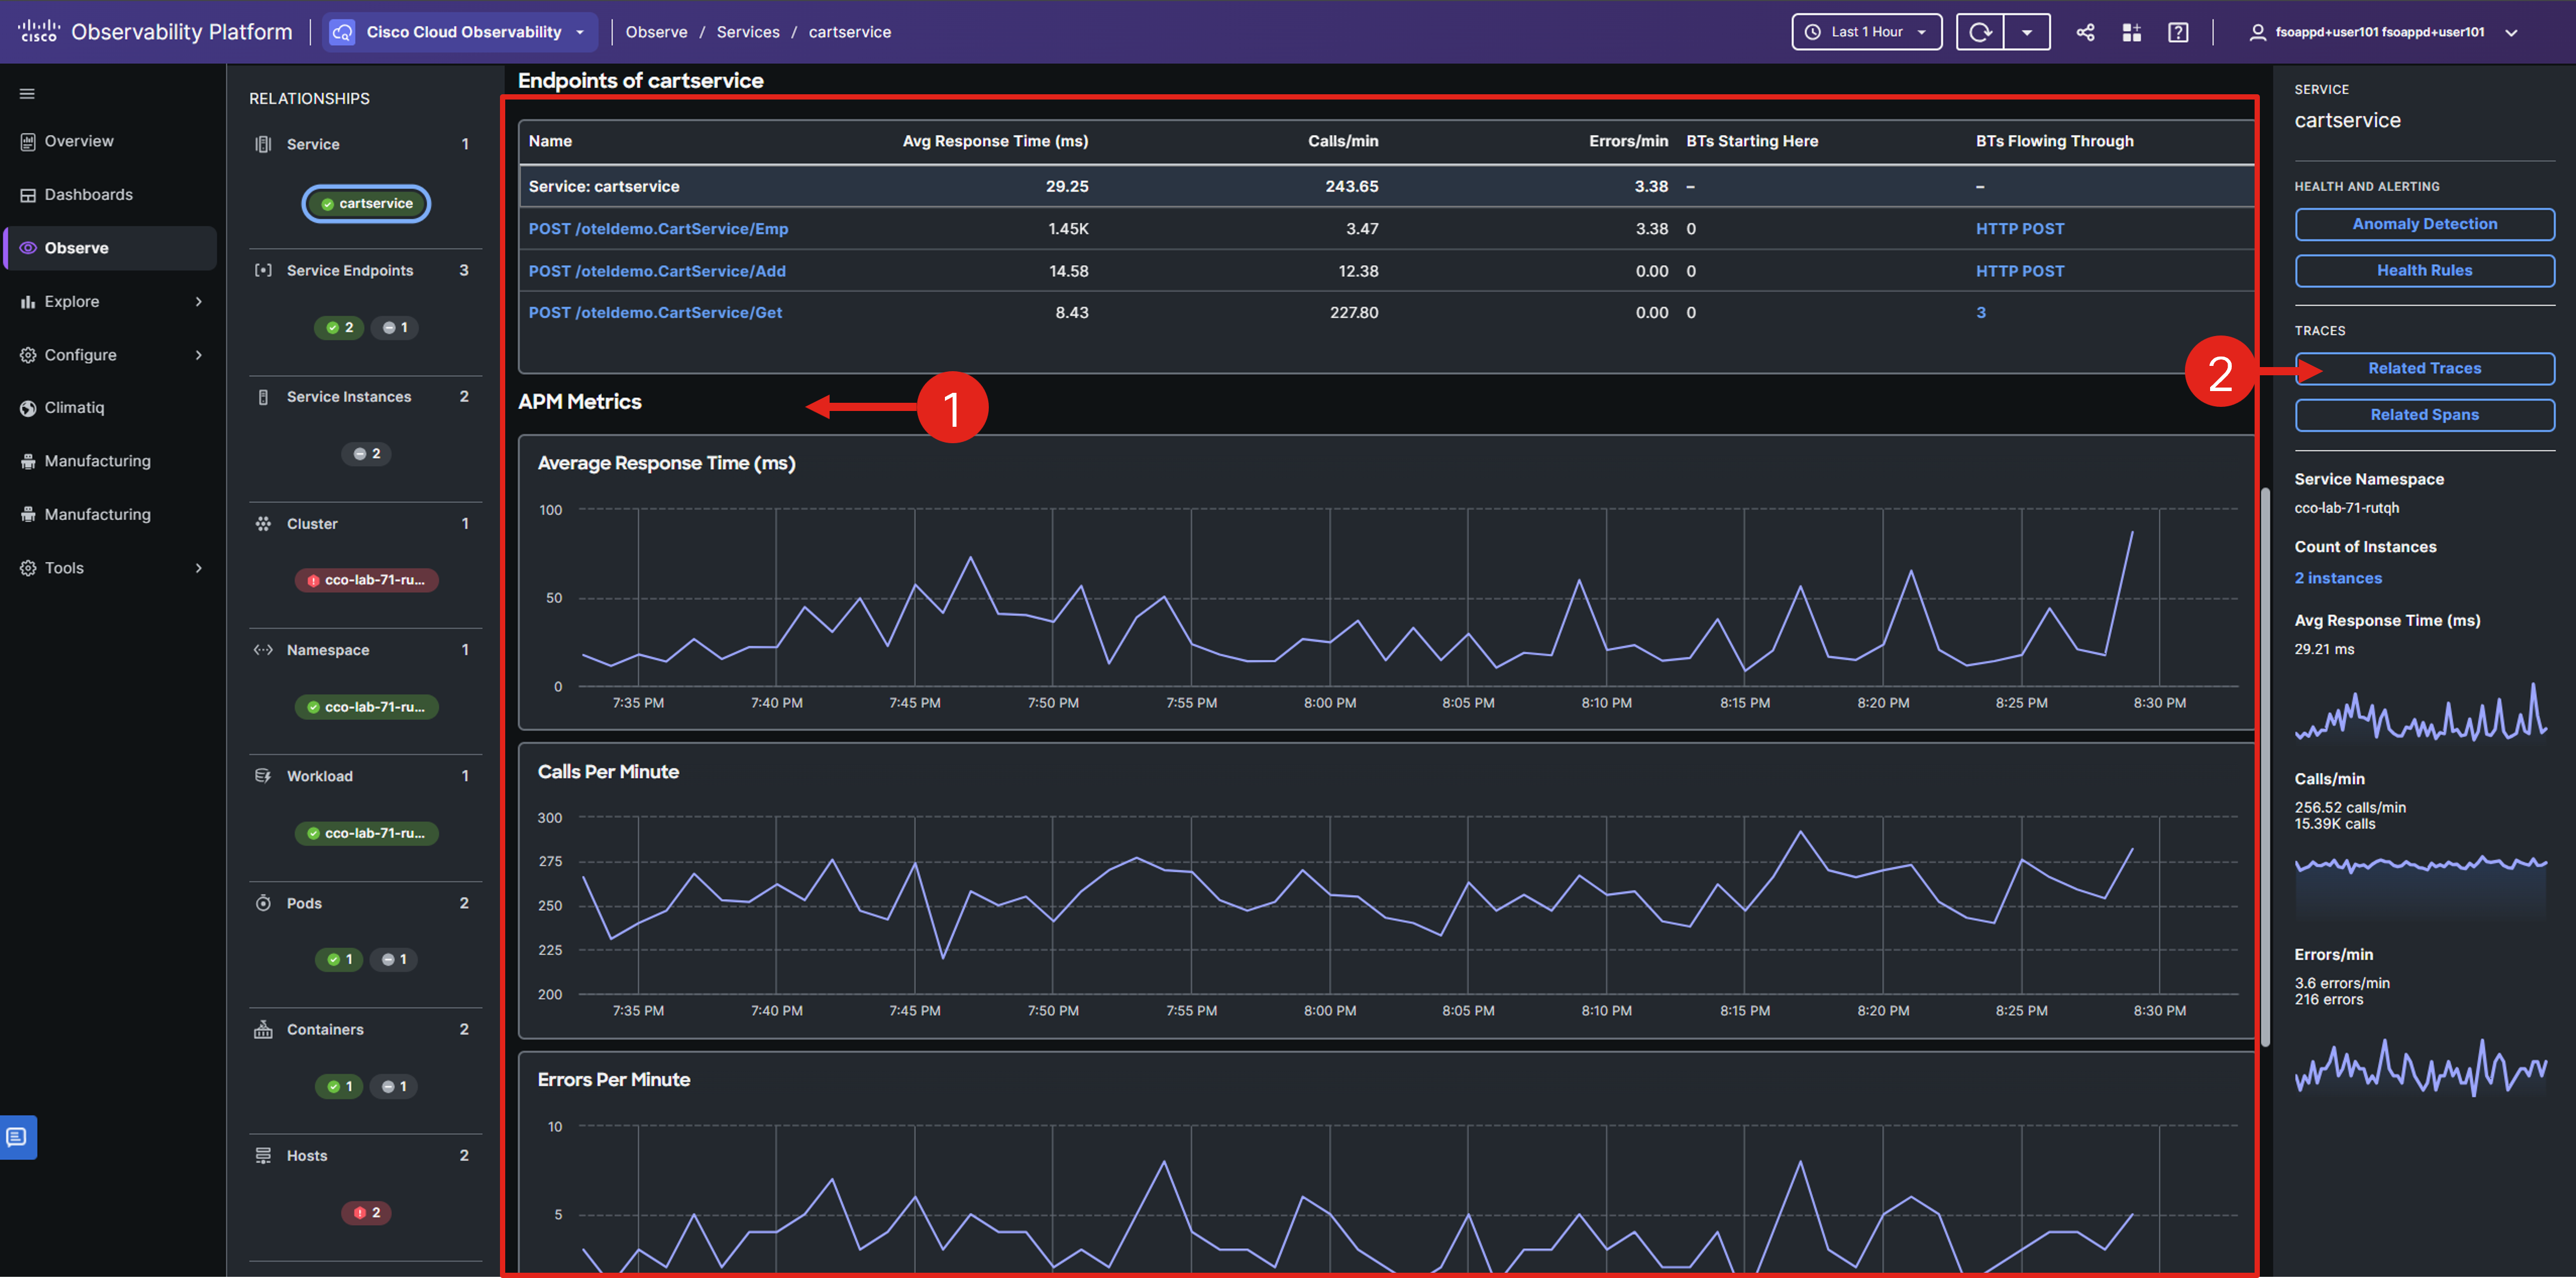Open the help question mark icon
This screenshot has width=2576, height=1278.
2178,32
